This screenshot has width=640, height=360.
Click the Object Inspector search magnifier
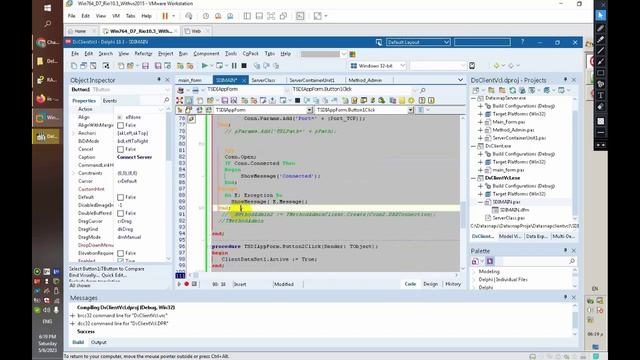166,100
